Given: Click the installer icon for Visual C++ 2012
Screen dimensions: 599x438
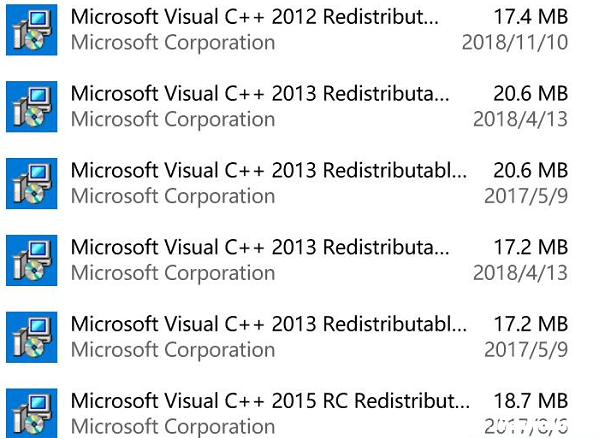Looking at the screenshot, I should pos(32,30).
